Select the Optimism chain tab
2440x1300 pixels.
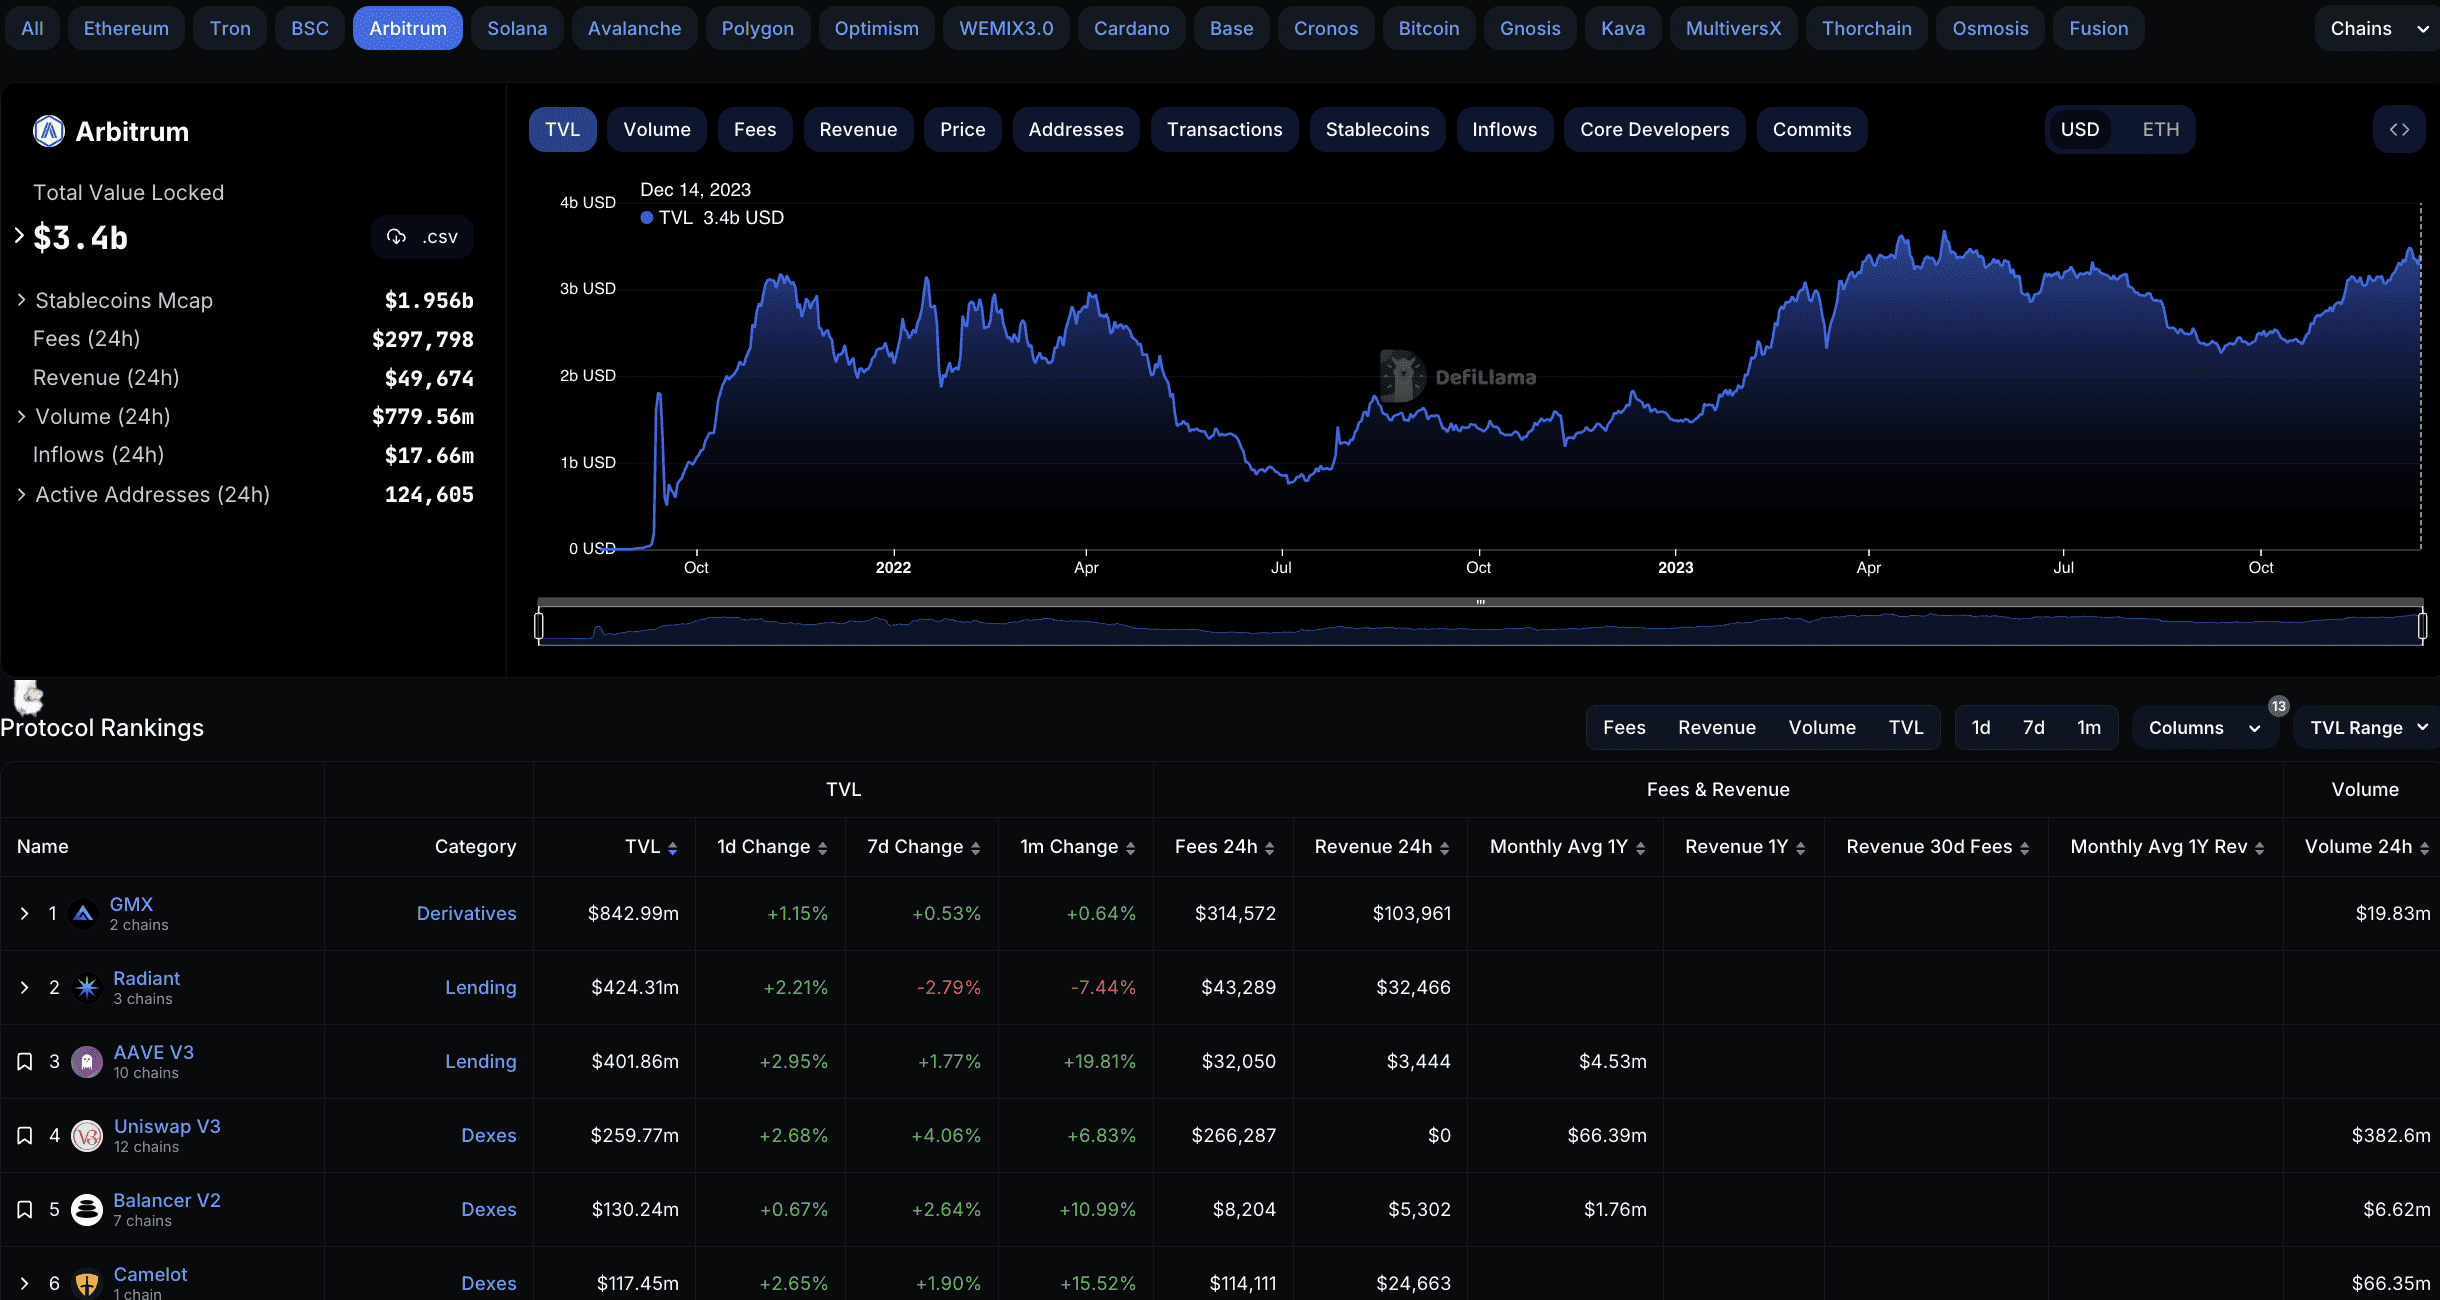click(876, 28)
